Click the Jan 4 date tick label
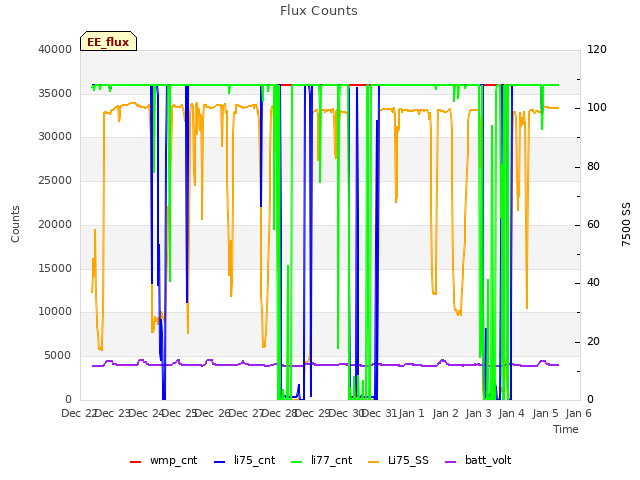The width and height of the screenshot is (640, 480). coord(512,413)
